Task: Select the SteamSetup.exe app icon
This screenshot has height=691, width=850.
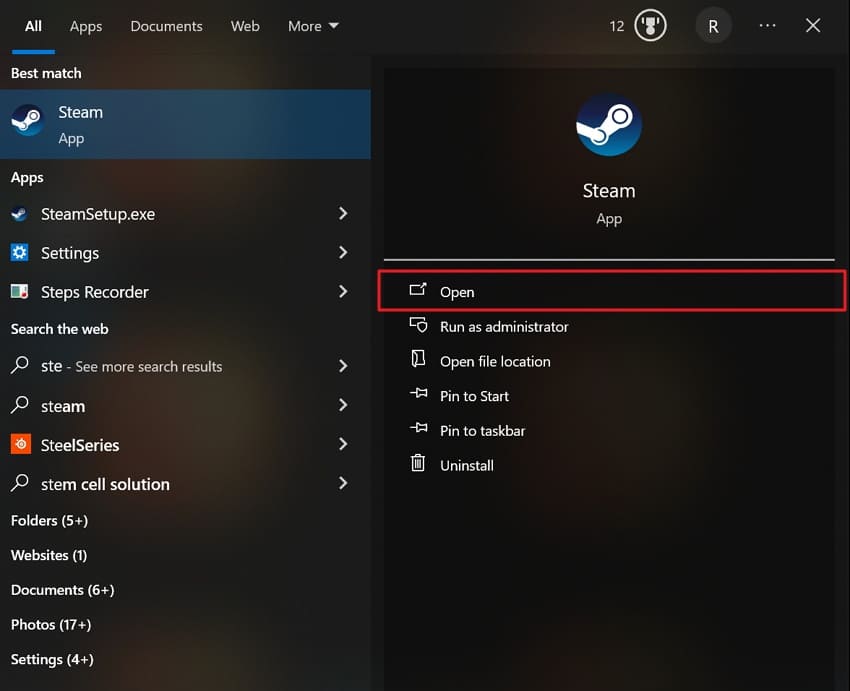Action: pyautogui.click(x=20, y=213)
